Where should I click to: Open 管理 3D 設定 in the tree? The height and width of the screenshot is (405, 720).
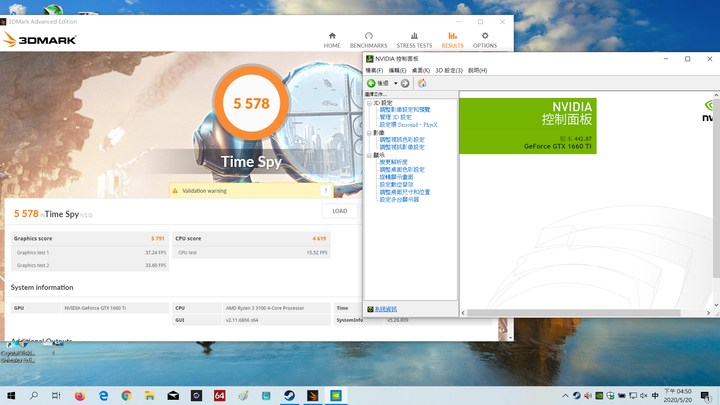[x=395, y=117]
